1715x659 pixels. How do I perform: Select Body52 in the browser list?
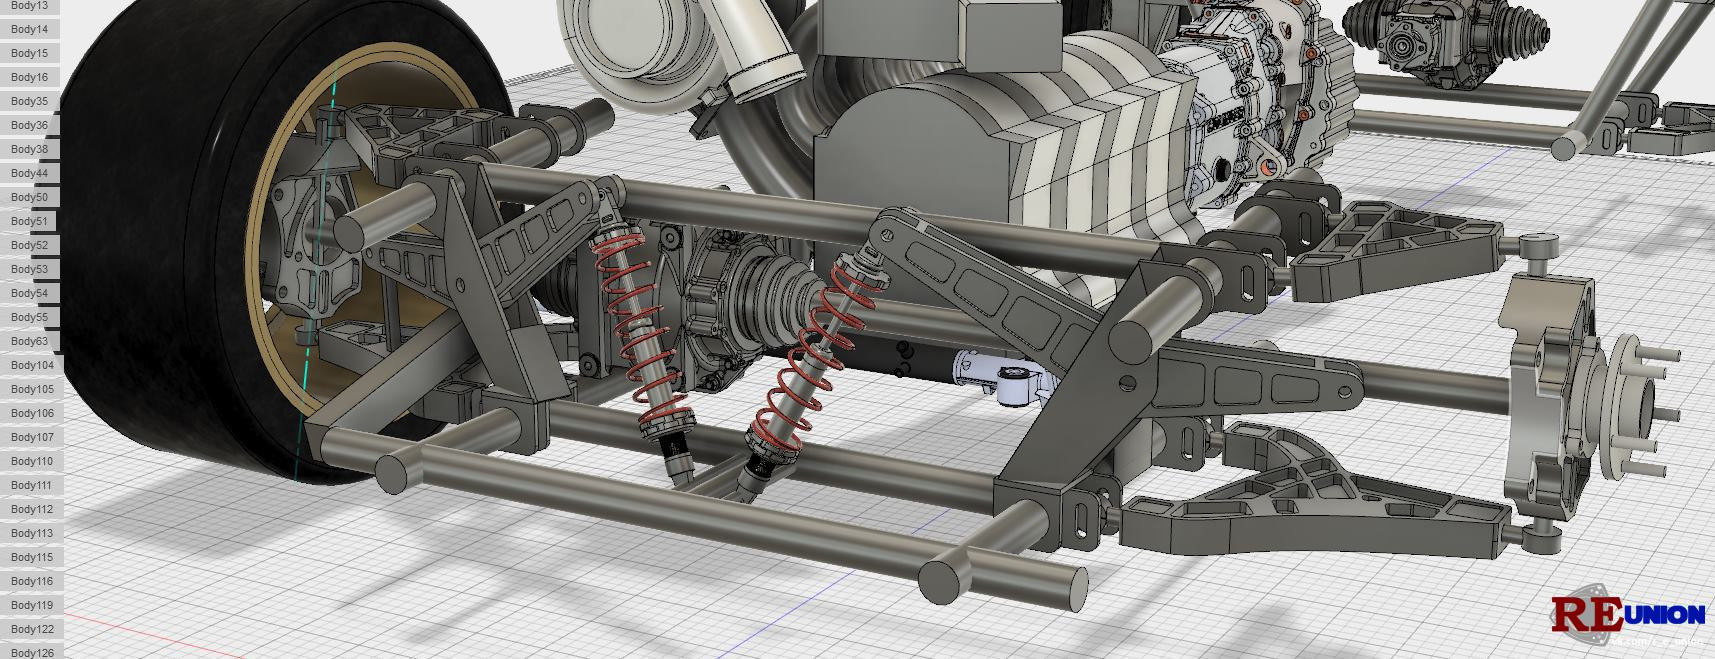click(30, 245)
